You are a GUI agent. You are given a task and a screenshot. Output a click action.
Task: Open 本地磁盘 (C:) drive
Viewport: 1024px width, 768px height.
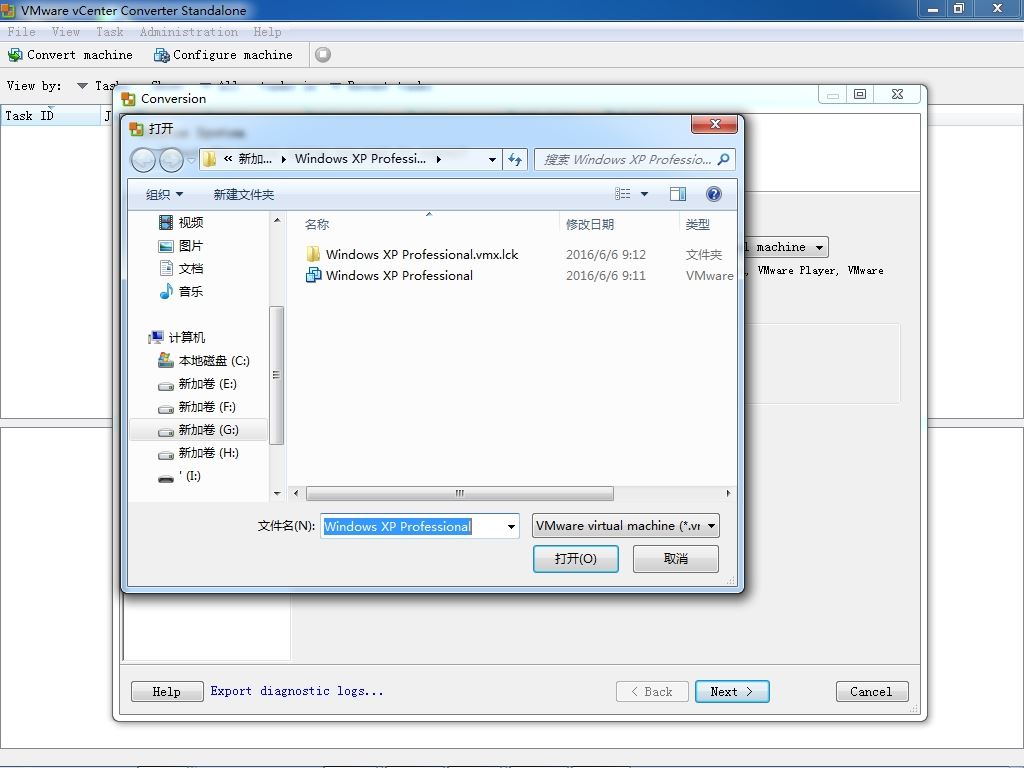[204, 361]
